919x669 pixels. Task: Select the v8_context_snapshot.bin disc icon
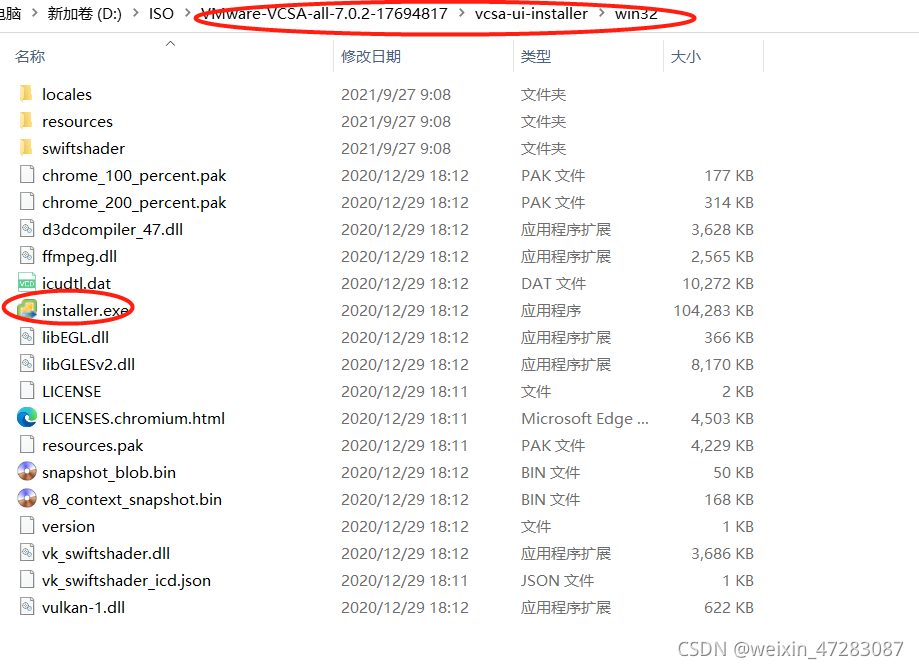pyautogui.click(x=27, y=498)
